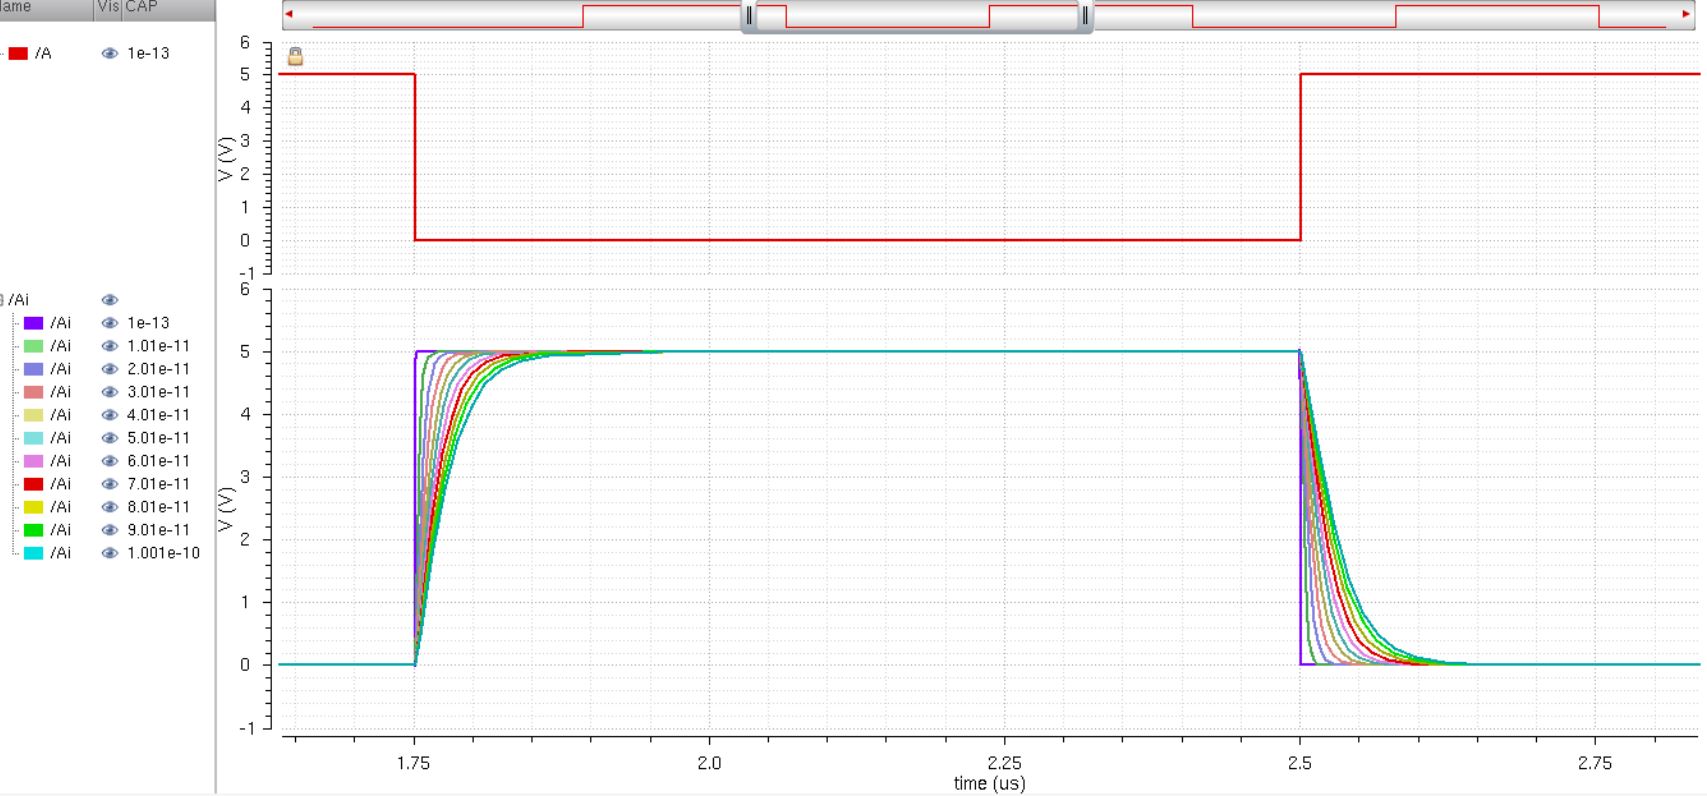Click the light green swatch of /Ai 1.01e-11
The image size is (1707, 796).
tap(34, 346)
